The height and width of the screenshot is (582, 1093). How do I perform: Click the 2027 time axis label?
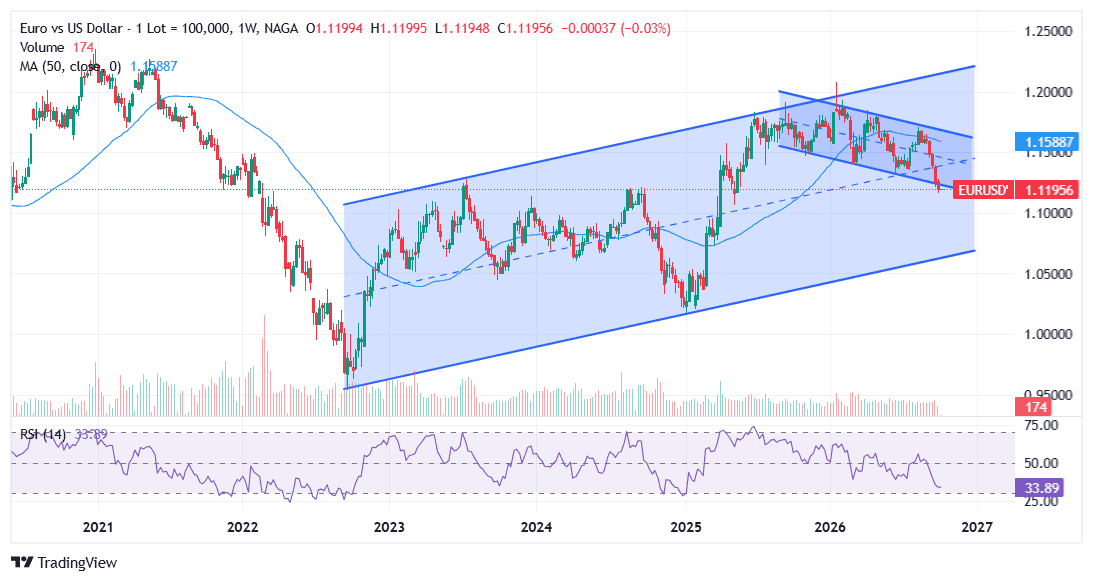[977, 527]
